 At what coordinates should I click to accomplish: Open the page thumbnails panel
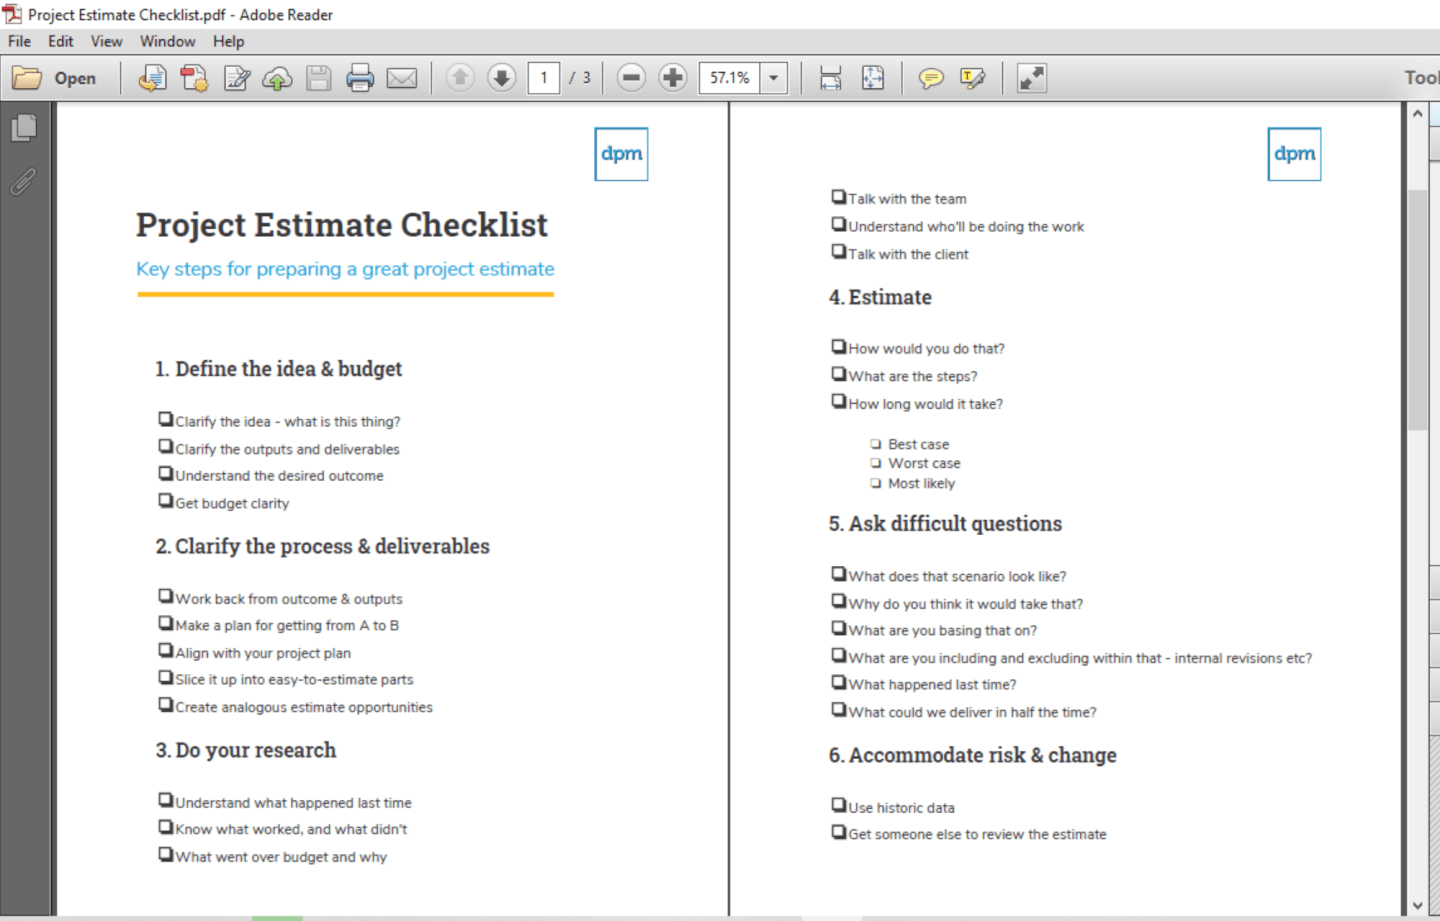[24, 128]
